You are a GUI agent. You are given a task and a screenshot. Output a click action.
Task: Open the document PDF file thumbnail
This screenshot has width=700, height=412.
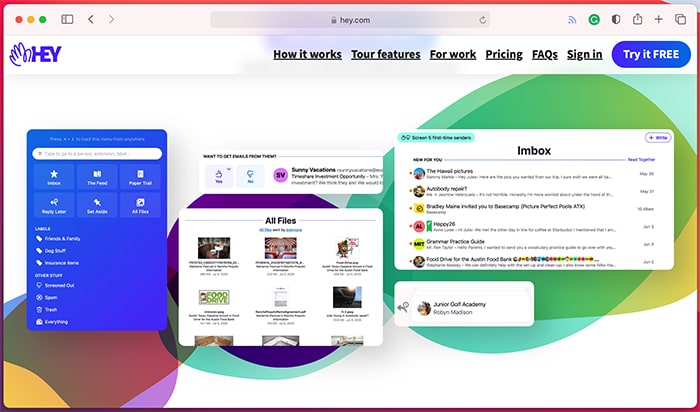click(x=280, y=297)
